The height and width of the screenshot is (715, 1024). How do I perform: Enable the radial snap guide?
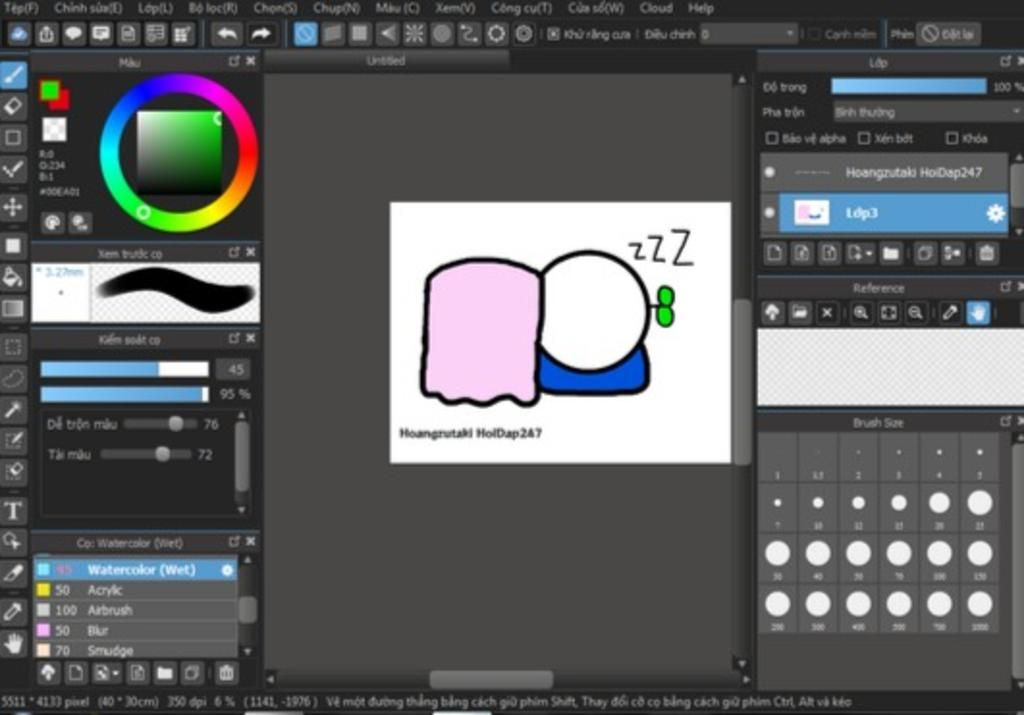[414, 34]
